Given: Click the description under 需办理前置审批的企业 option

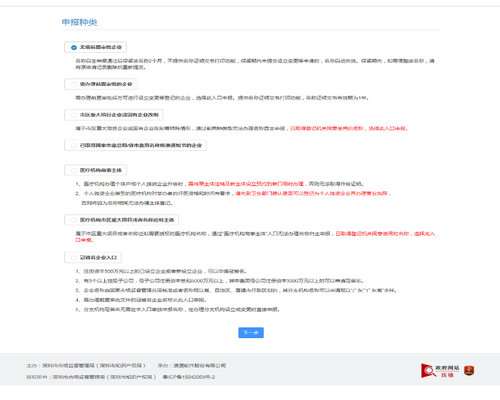Looking at the screenshot, I should [222, 98].
